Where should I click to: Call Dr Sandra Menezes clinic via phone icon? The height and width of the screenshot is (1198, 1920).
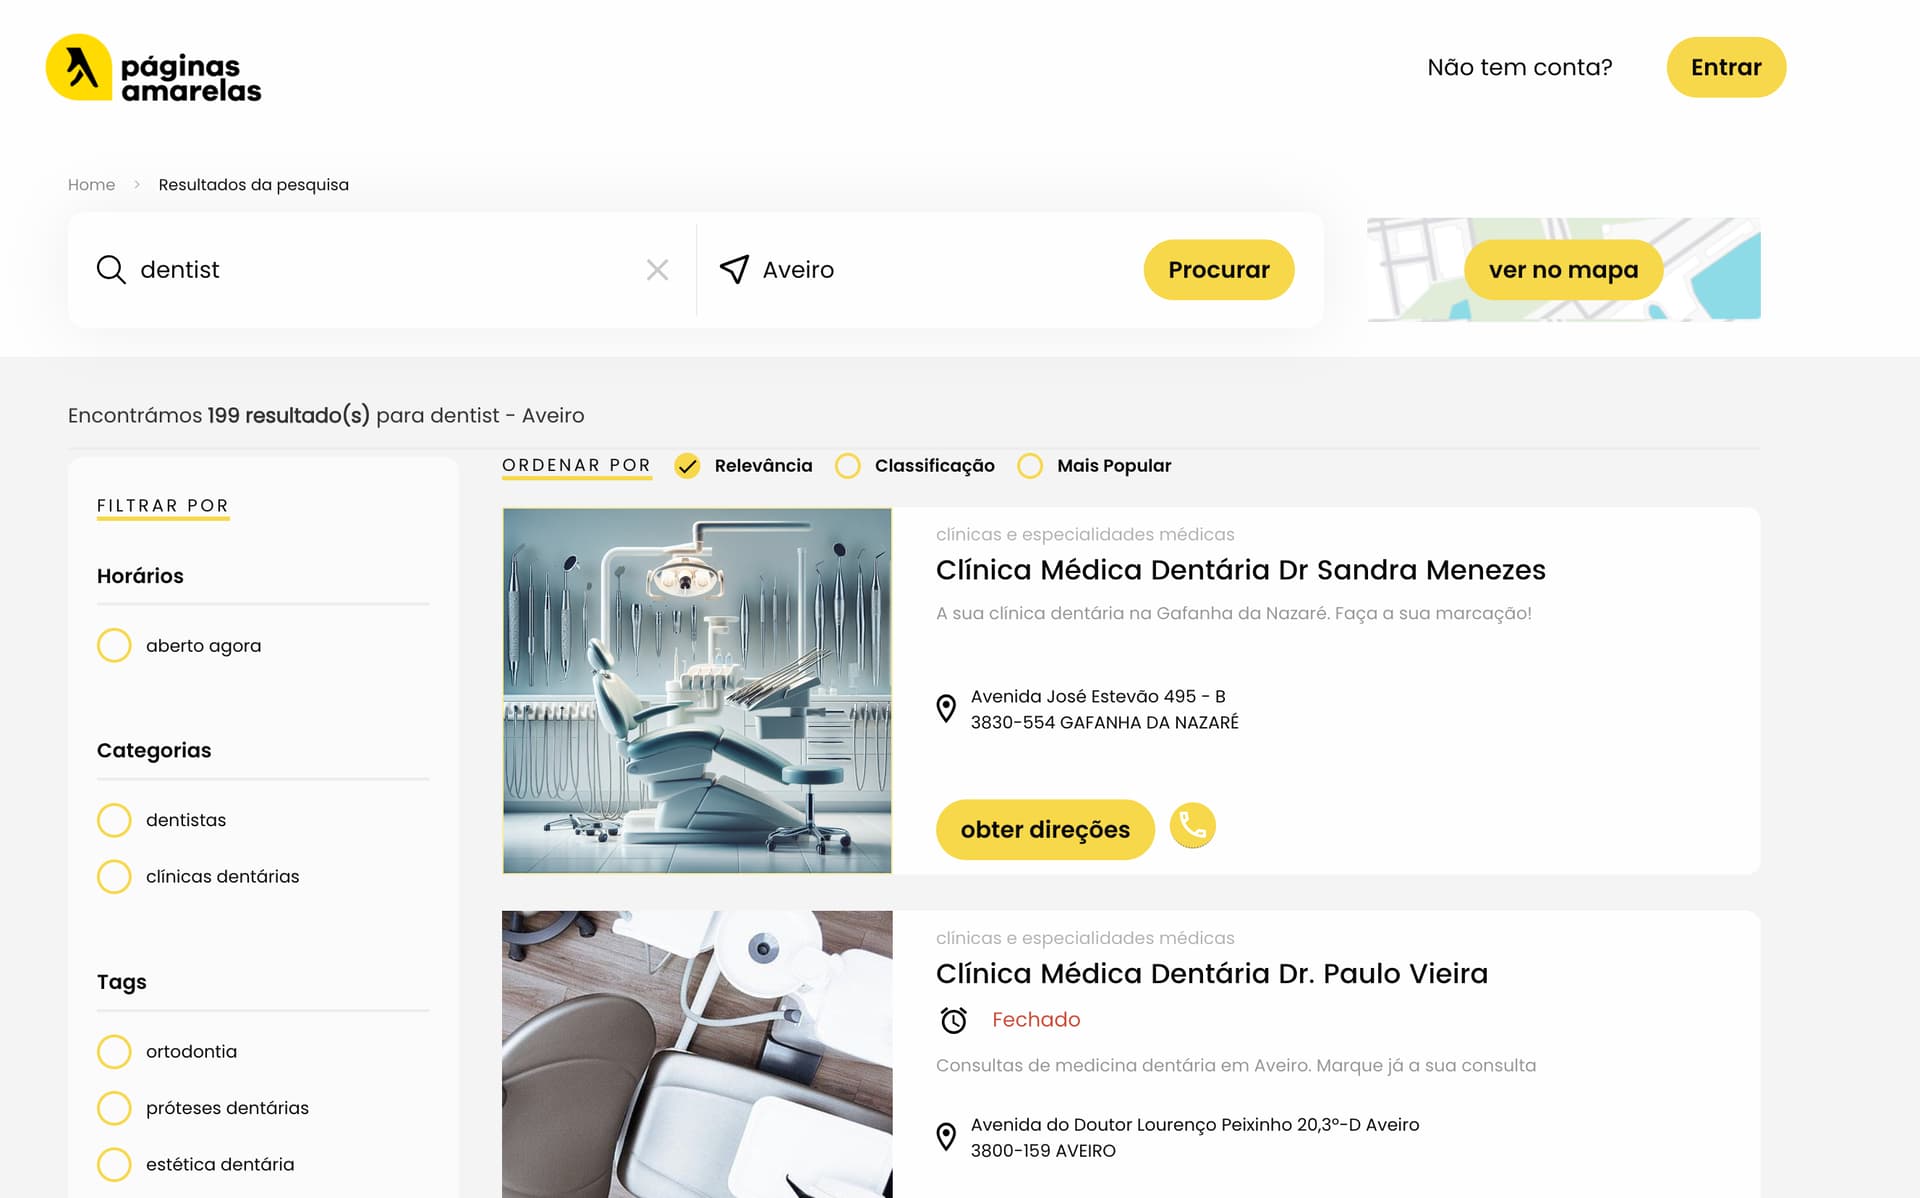(1192, 826)
